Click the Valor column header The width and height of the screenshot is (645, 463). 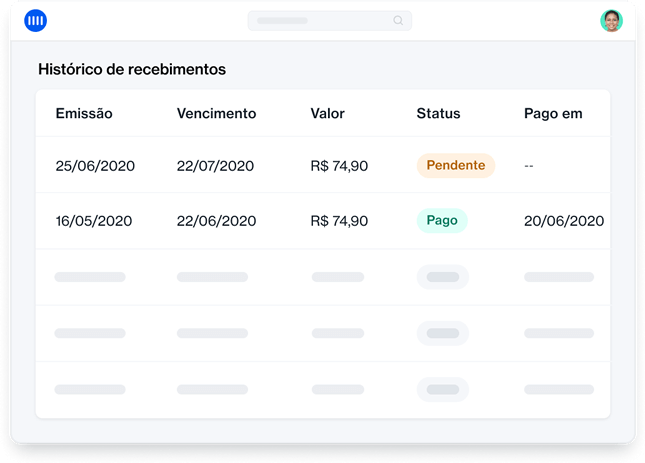pyautogui.click(x=327, y=114)
